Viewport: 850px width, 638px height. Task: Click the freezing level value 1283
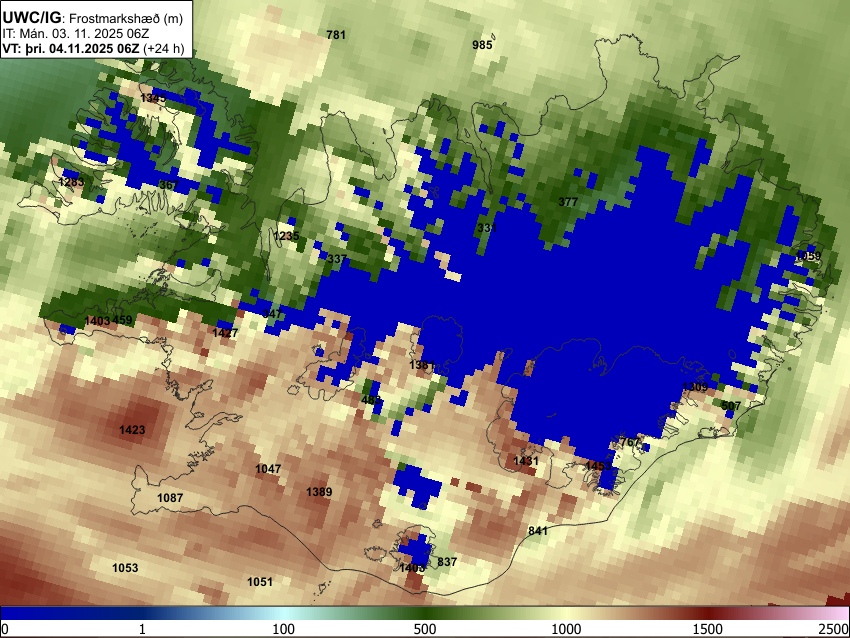(x=72, y=181)
